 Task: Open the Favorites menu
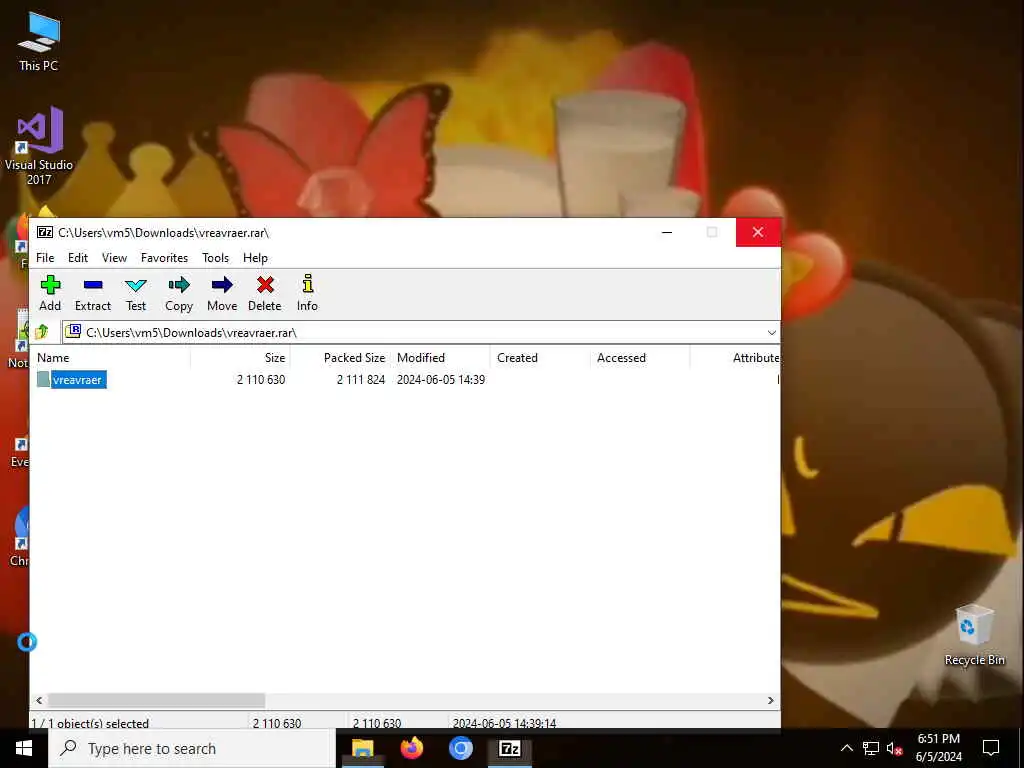pyautogui.click(x=165, y=258)
